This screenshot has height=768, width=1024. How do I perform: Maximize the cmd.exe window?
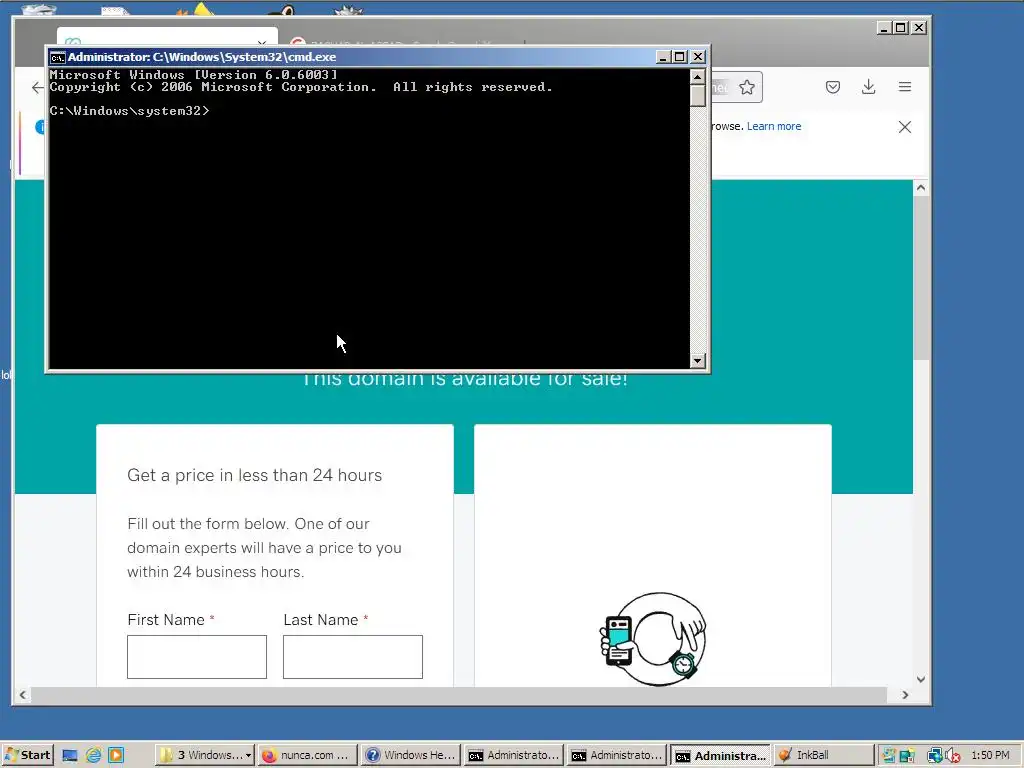click(x=680, y=57)
